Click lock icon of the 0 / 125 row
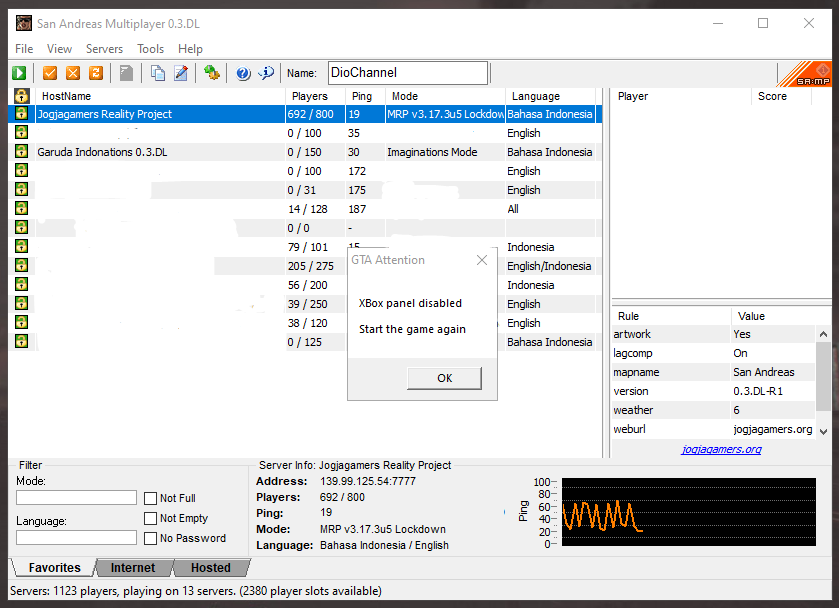This screenshot has width=839, height=608. (x=21, y=341)
